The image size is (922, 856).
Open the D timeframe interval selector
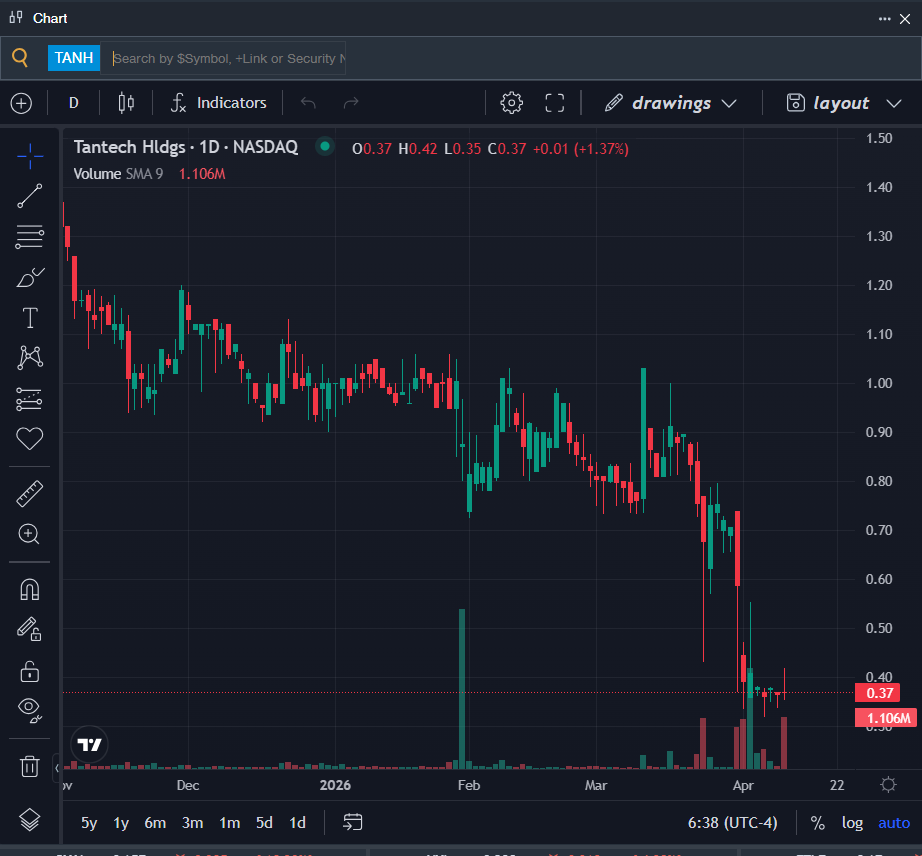pyautogui.click(x=73, y=103)
